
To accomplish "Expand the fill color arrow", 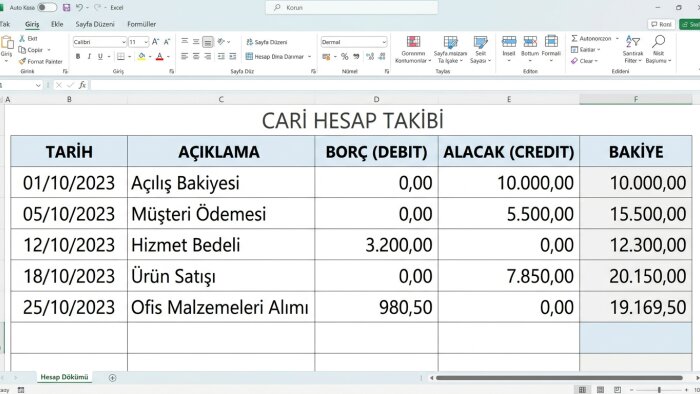I will [x=150, y=57].
